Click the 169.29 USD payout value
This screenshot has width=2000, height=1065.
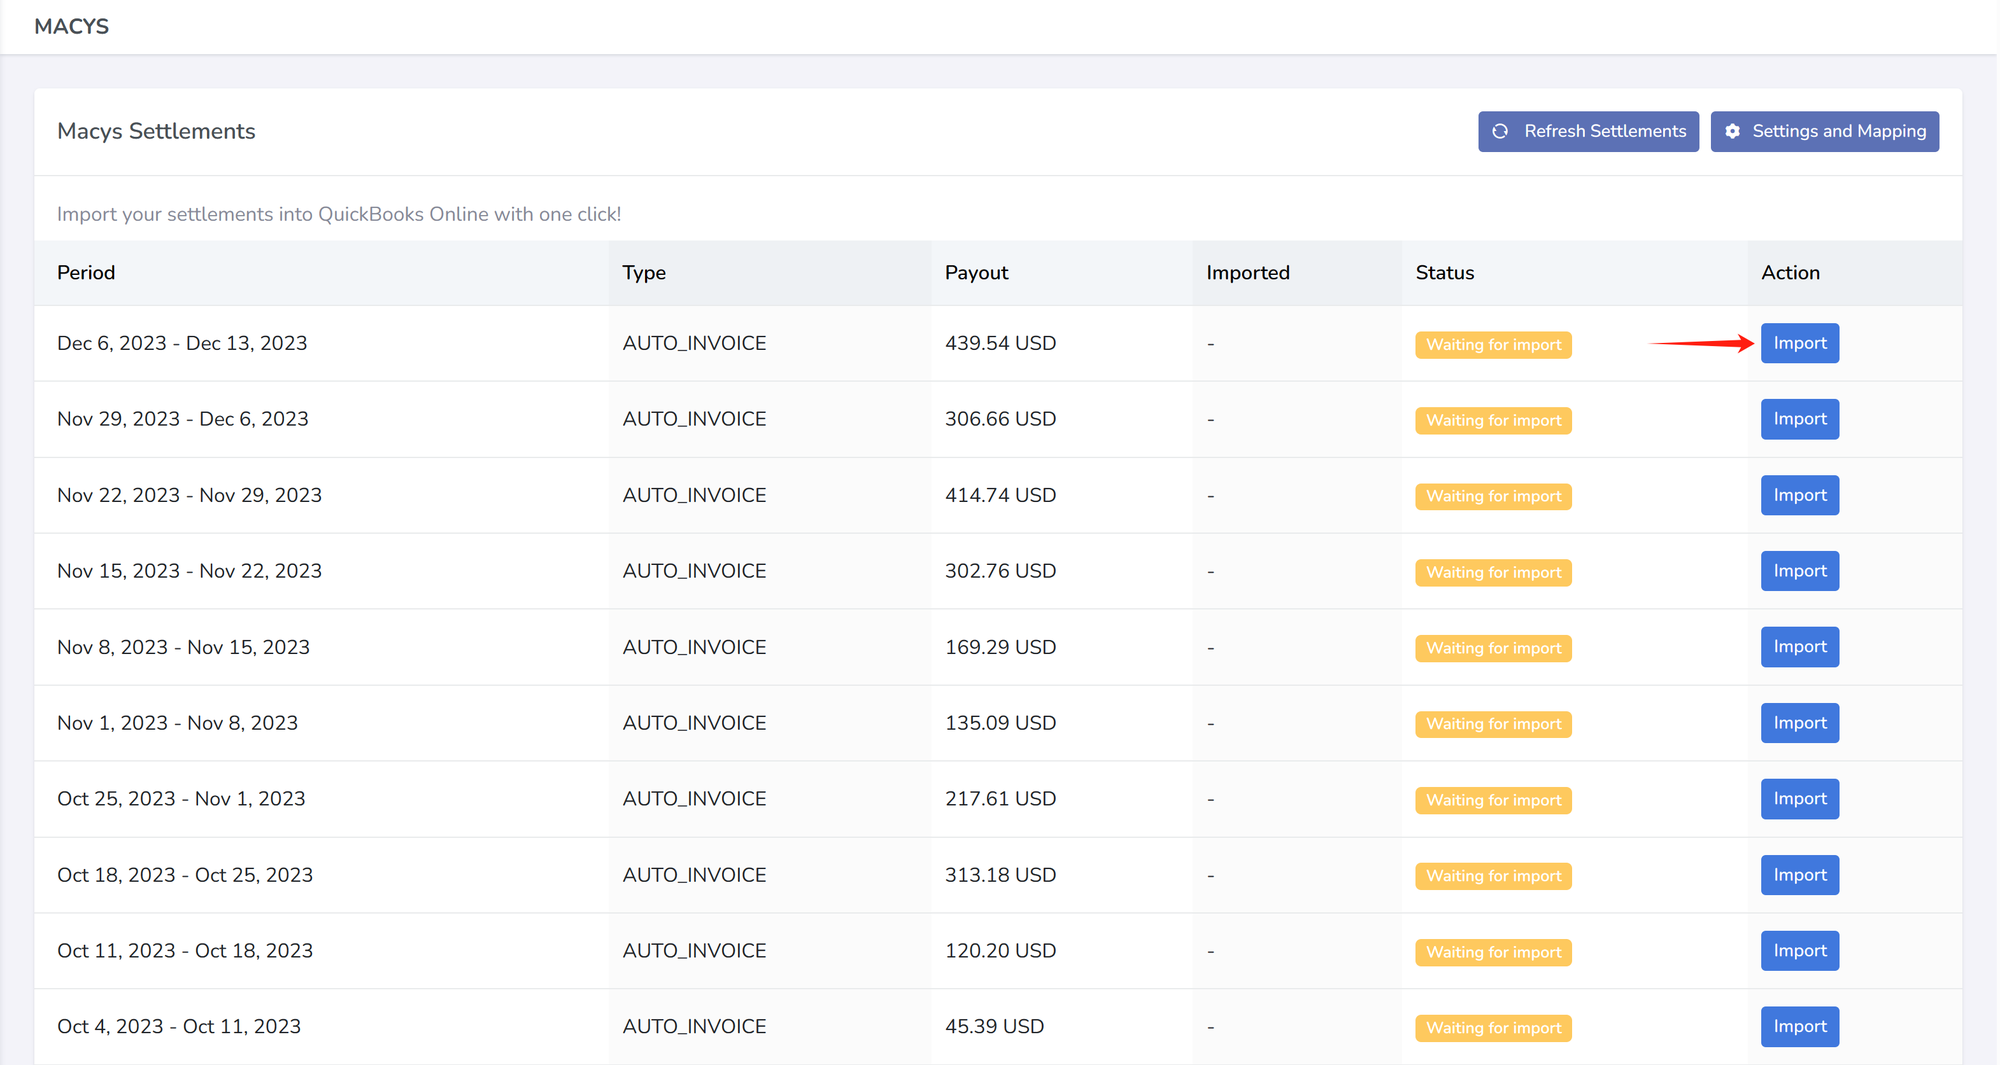coord(1000,647)
